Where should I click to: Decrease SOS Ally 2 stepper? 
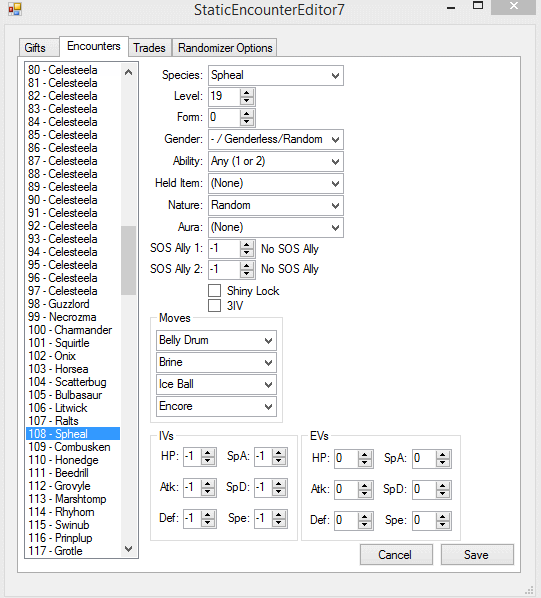tap(247, 273)
